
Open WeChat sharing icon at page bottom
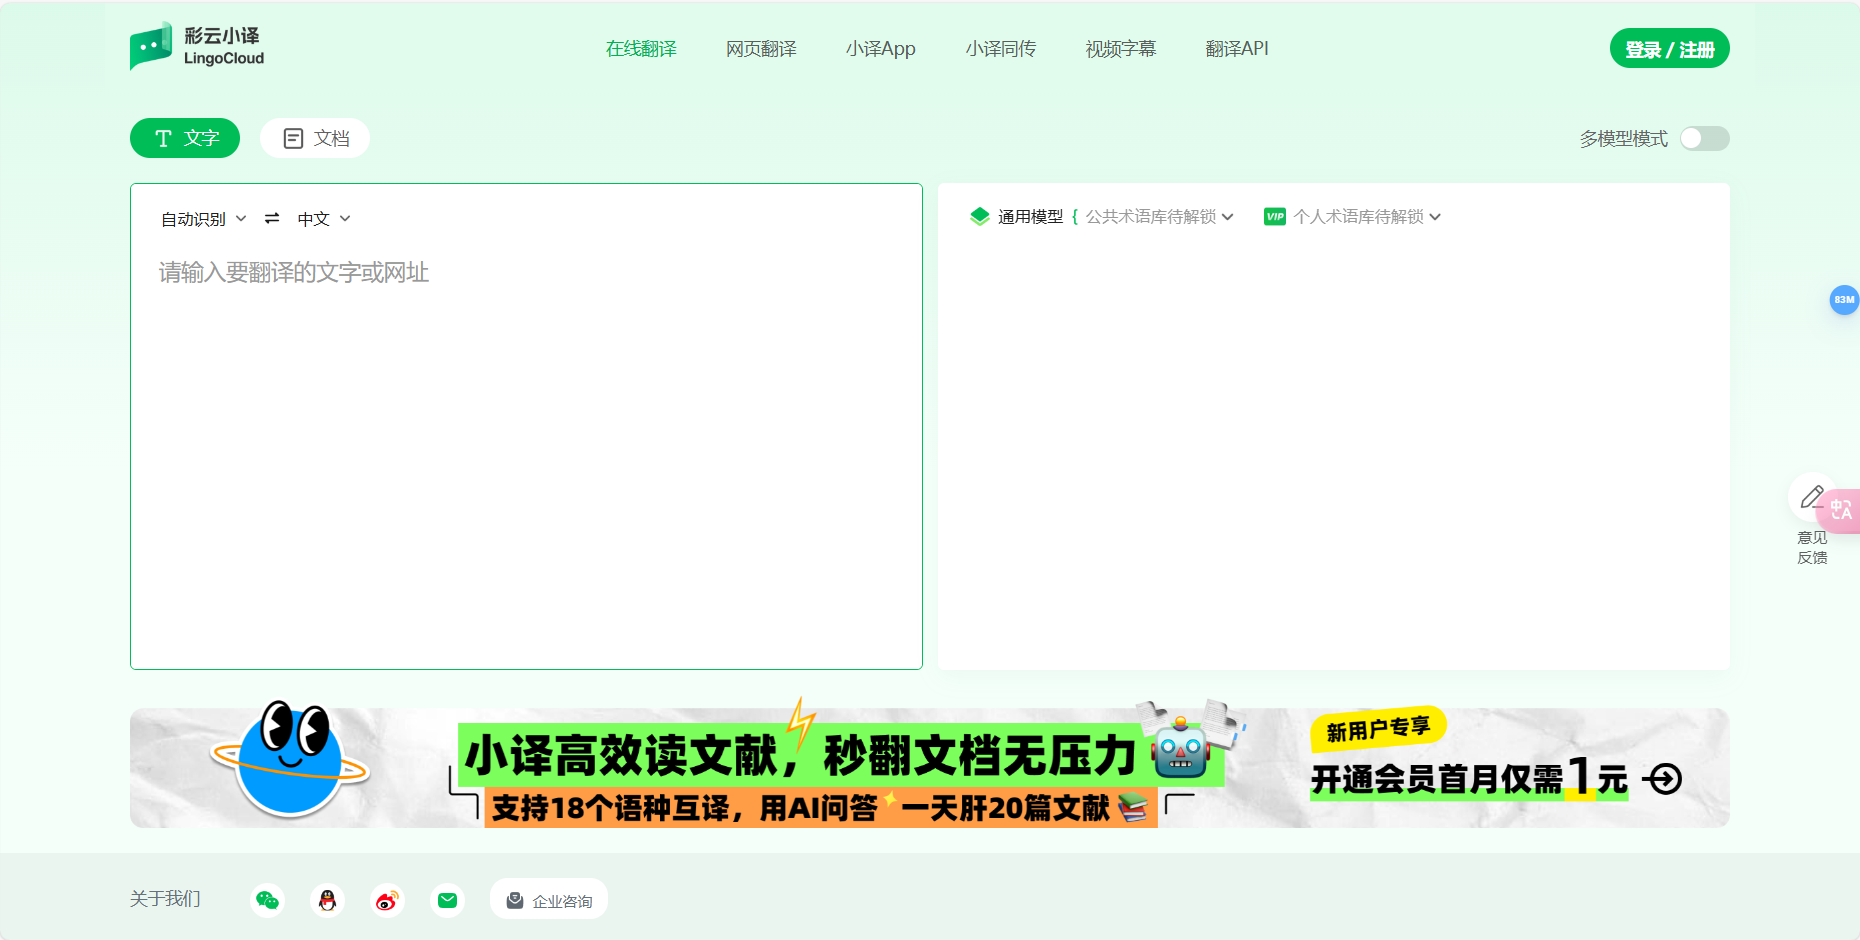coord(267,899)
